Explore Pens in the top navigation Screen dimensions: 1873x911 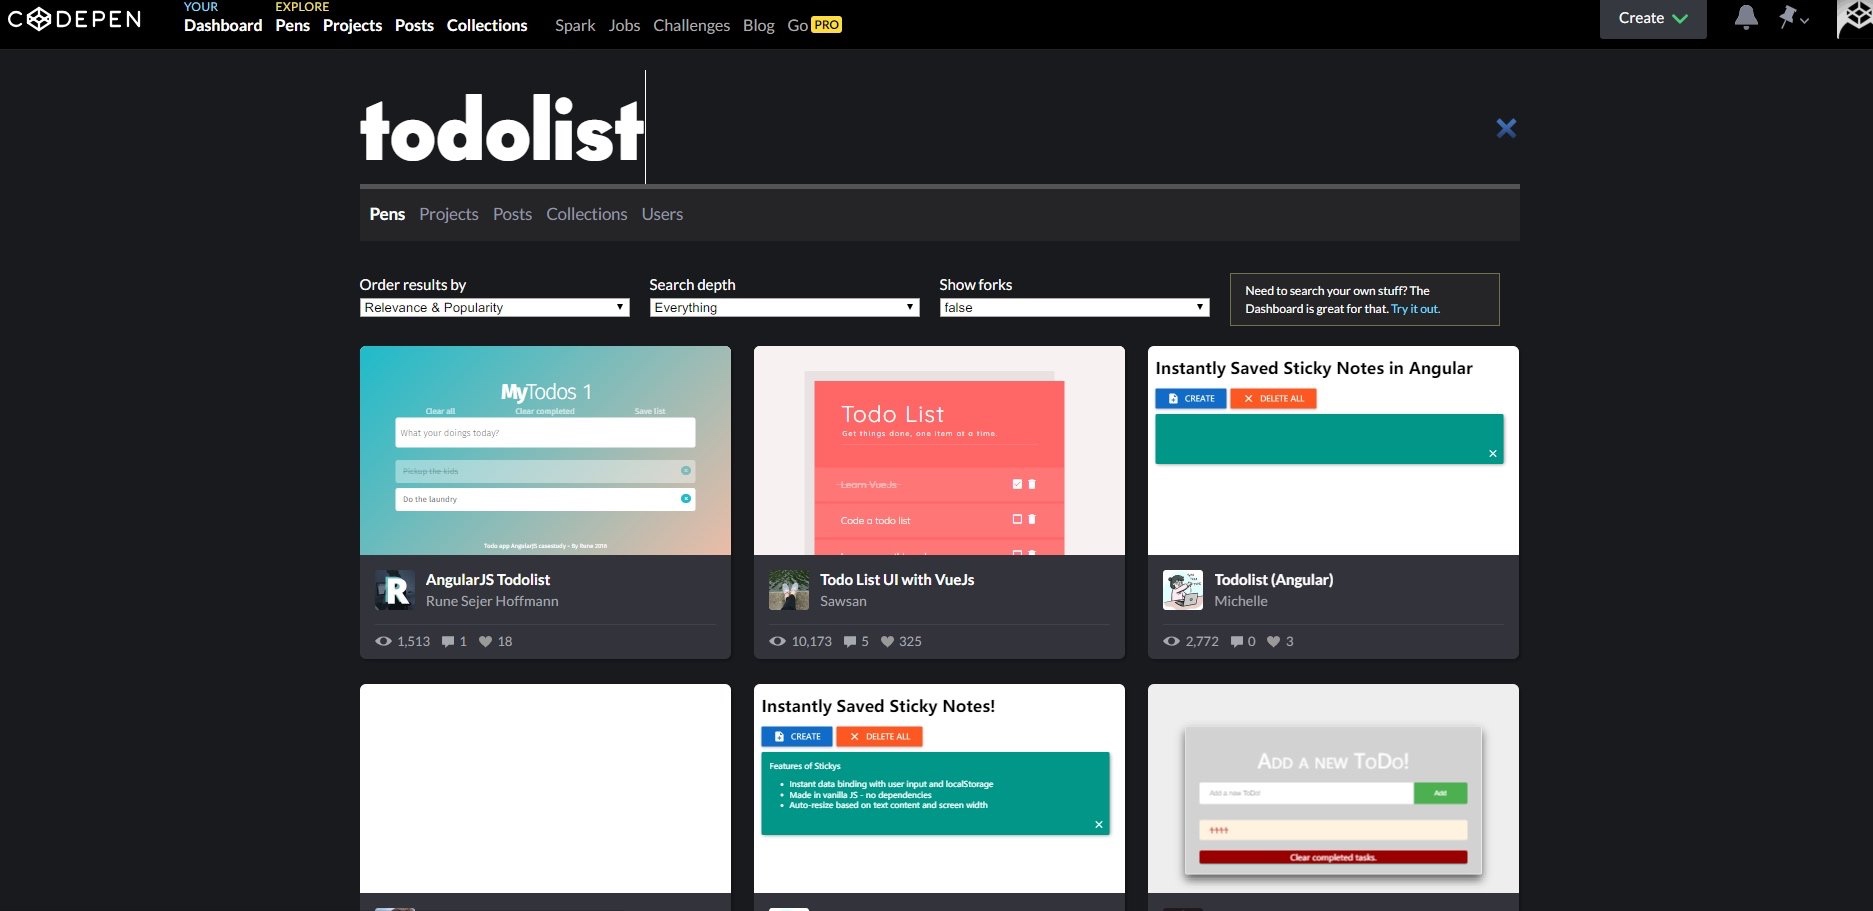point(292,25)
